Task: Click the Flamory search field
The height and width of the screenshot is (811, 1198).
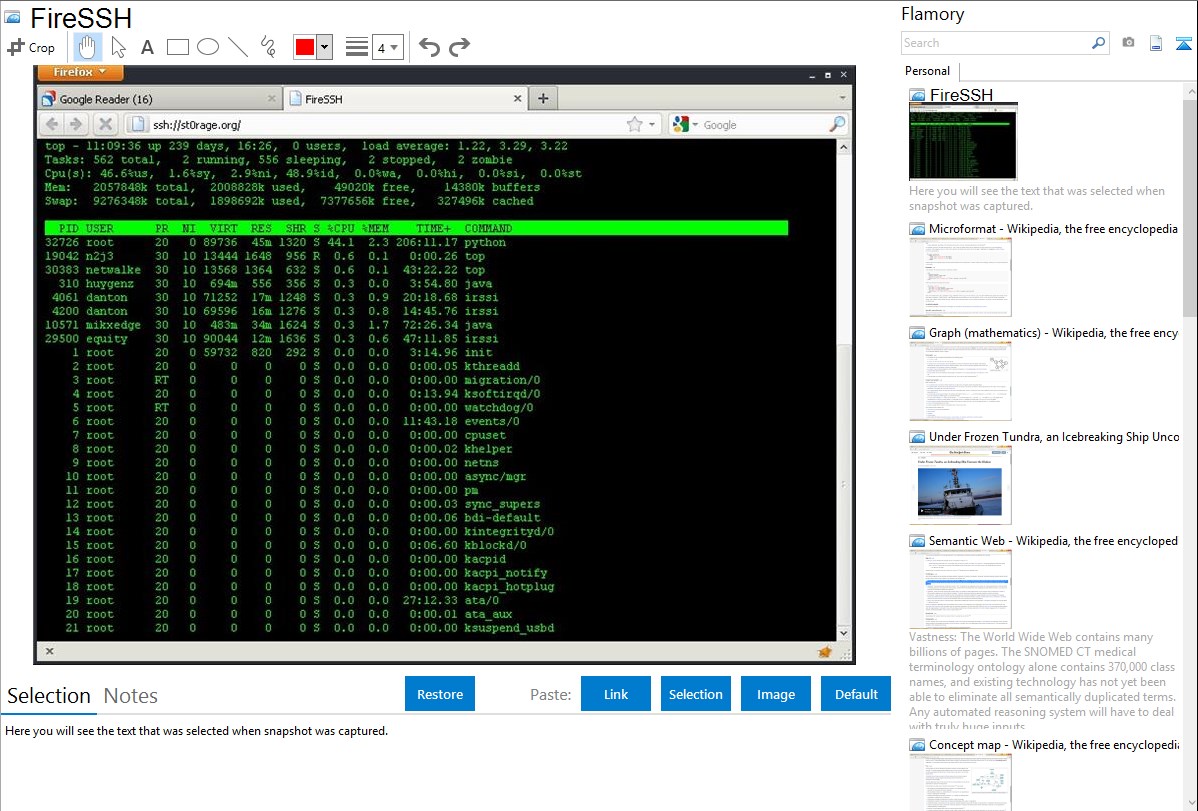Action: click(996, 43)
